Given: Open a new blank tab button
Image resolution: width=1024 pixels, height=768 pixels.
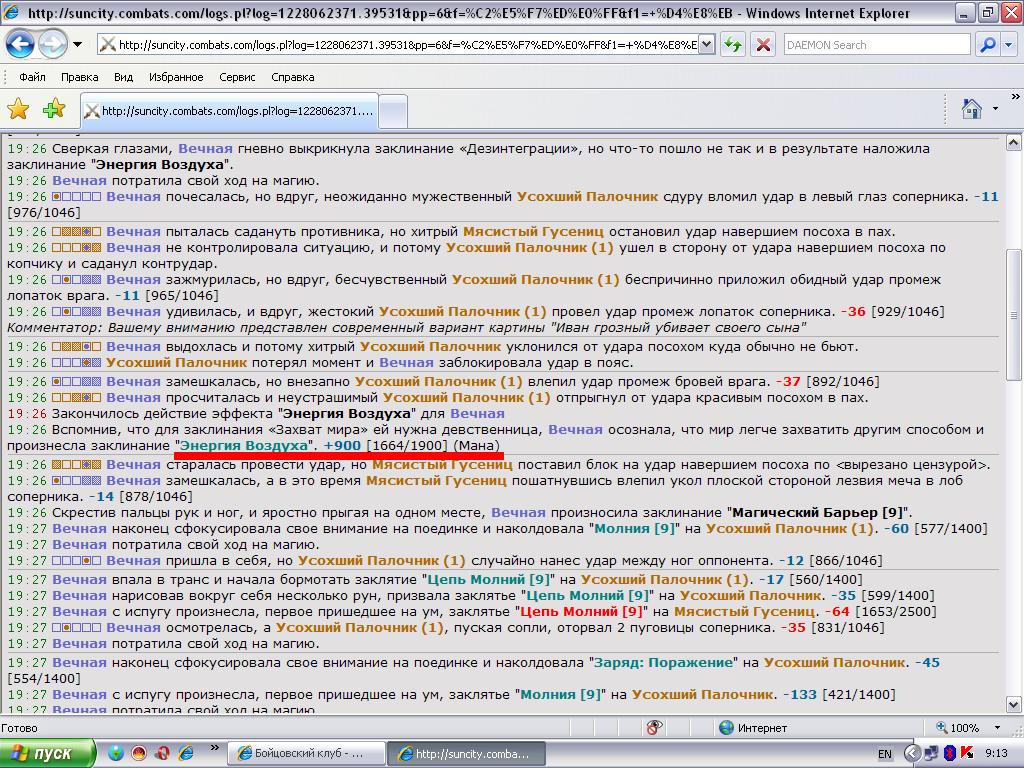Looking at the screenshot, I should pyautogui.click(x=393, y=112).
